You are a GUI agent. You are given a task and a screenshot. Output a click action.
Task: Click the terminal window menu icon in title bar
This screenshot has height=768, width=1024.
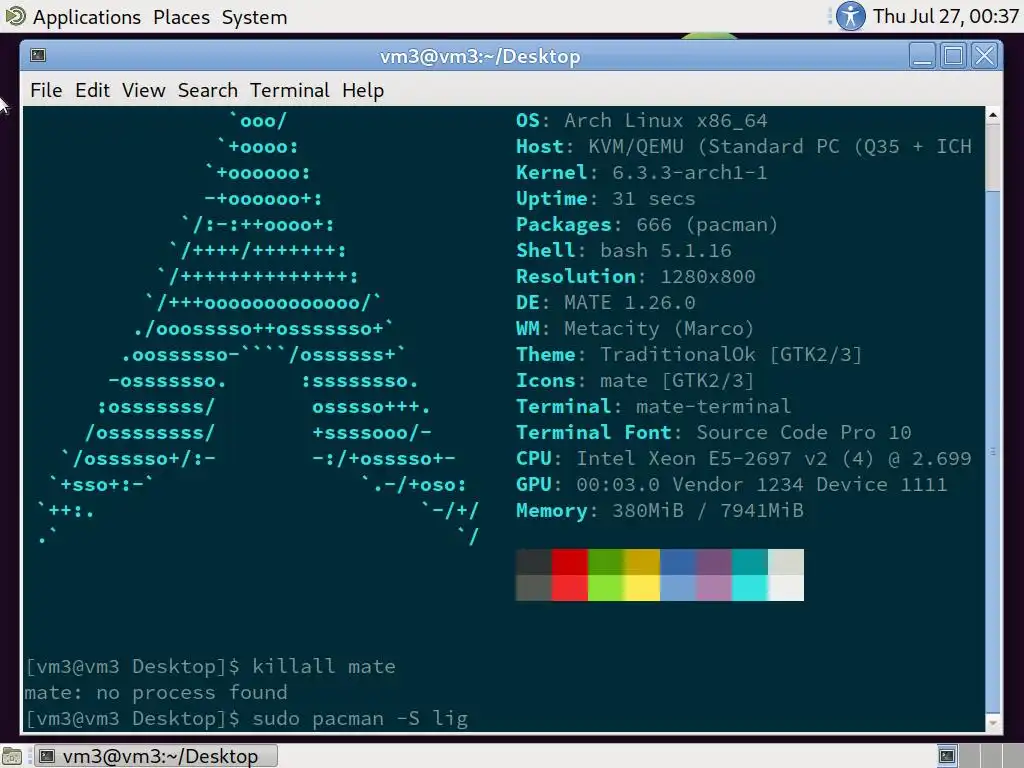pos(38,56)
